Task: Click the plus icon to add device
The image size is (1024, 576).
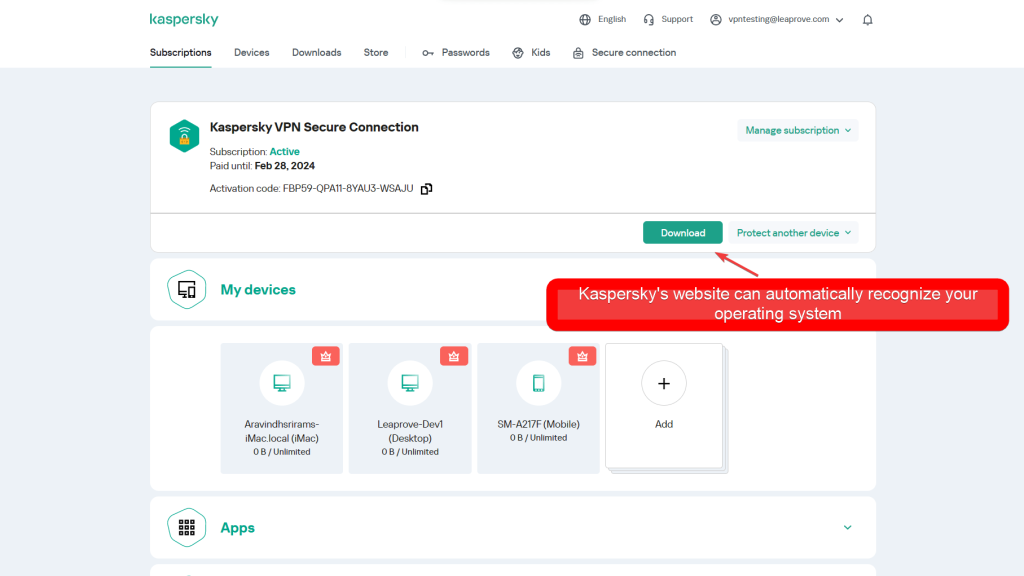Action: click(664, 383)
